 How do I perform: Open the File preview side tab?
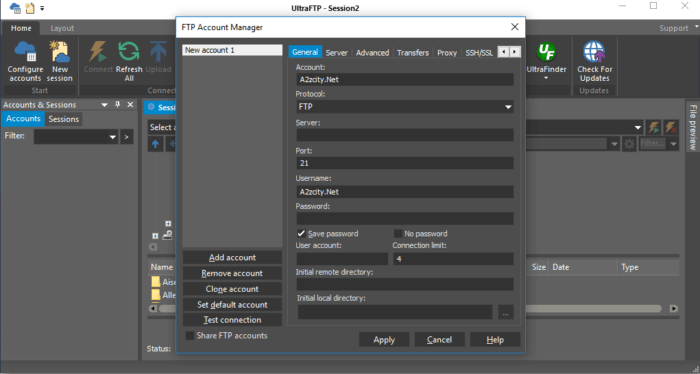click(692, 127)
